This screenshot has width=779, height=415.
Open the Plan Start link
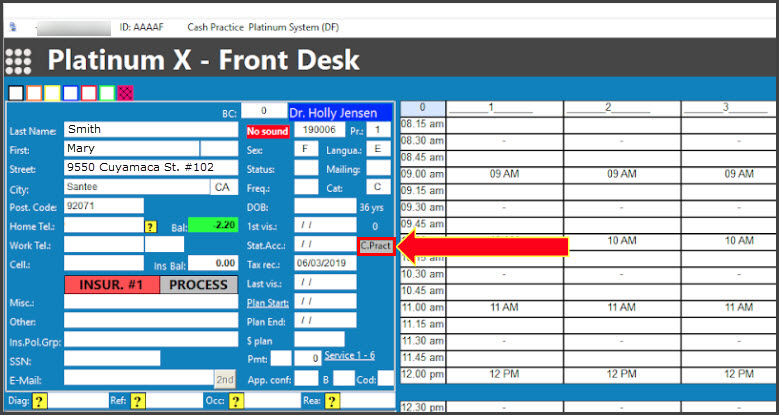pyautogui.click(x=266, y=303)
